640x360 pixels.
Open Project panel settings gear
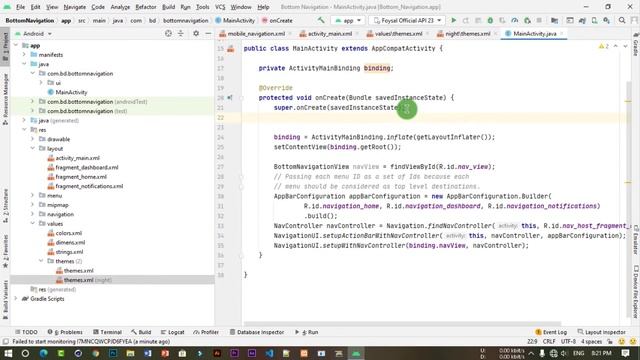coord(196,33)
